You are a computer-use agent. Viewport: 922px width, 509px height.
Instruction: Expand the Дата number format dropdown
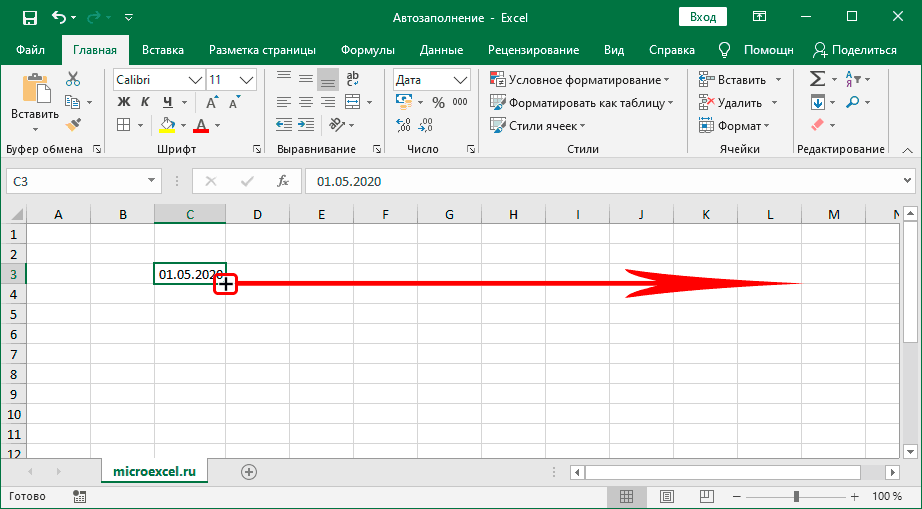click(x=460, y=80)
